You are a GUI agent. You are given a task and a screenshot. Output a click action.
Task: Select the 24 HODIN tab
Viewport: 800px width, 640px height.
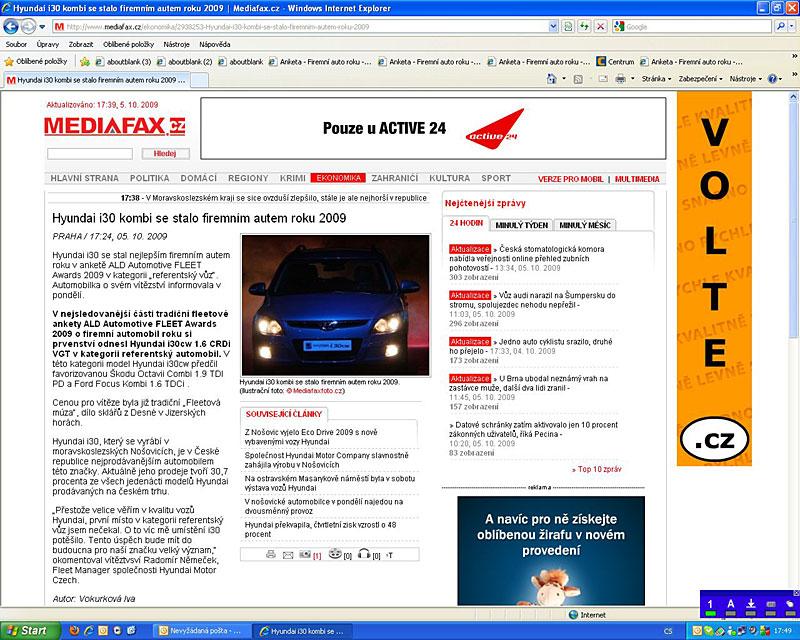466,224
